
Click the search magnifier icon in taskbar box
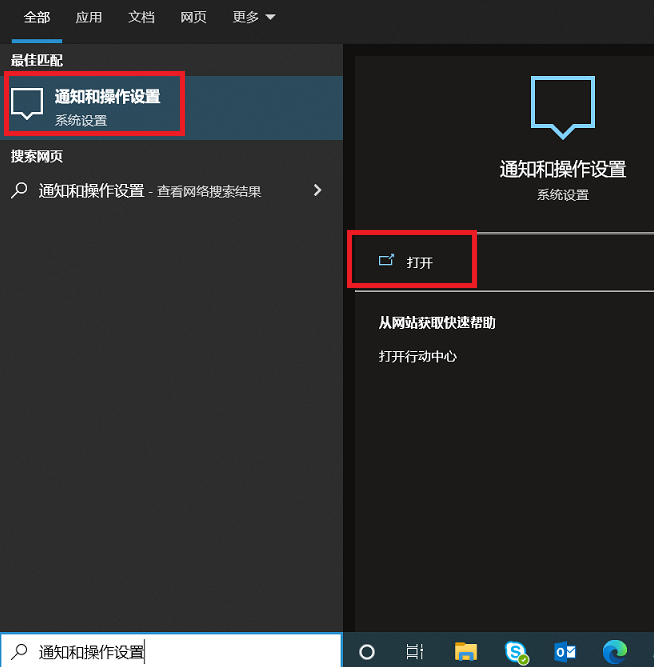click(20, 651)
